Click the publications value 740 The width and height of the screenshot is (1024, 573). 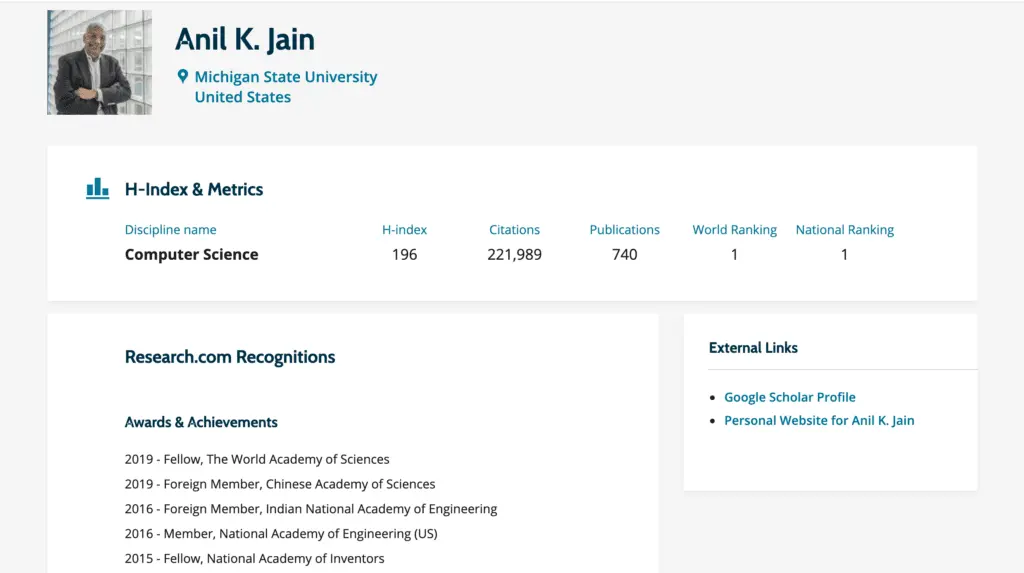pyautogui.click(x=624, y=255)
